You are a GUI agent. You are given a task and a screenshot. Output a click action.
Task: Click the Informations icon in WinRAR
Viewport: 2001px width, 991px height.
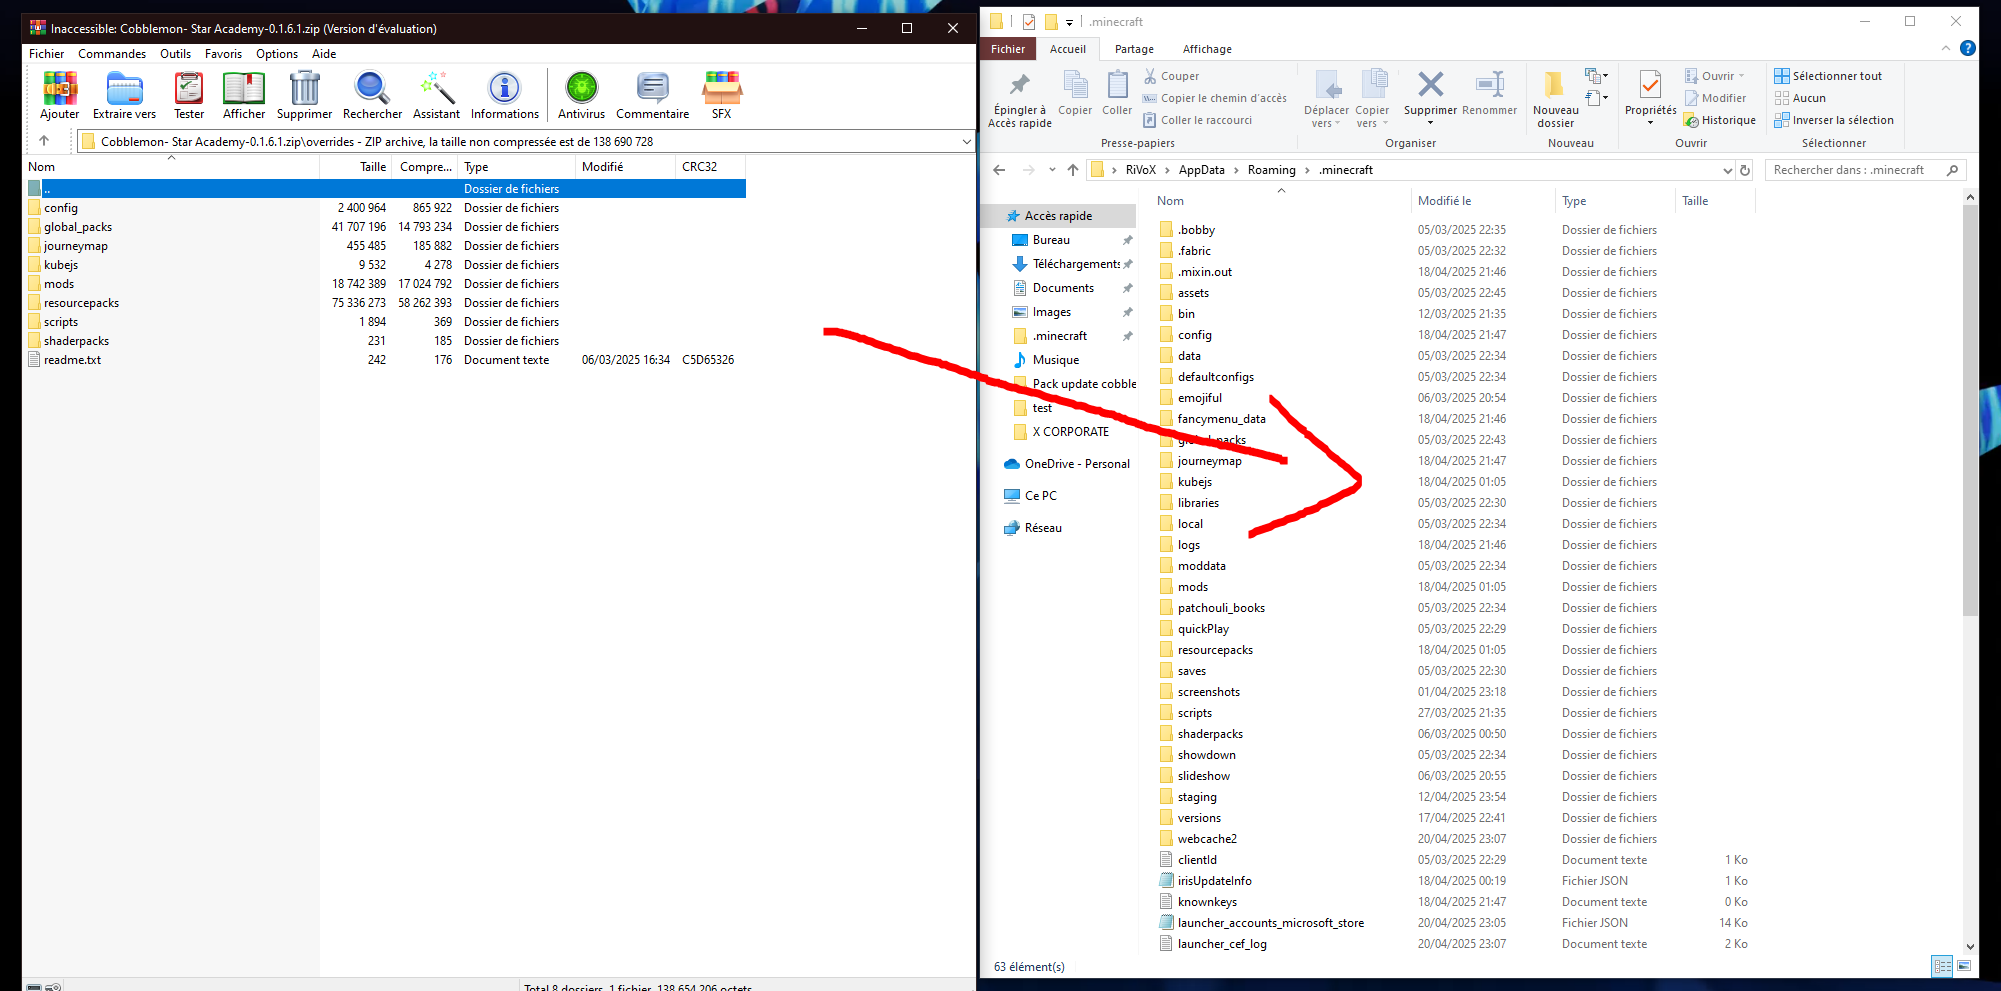click(x=504, y=96)
